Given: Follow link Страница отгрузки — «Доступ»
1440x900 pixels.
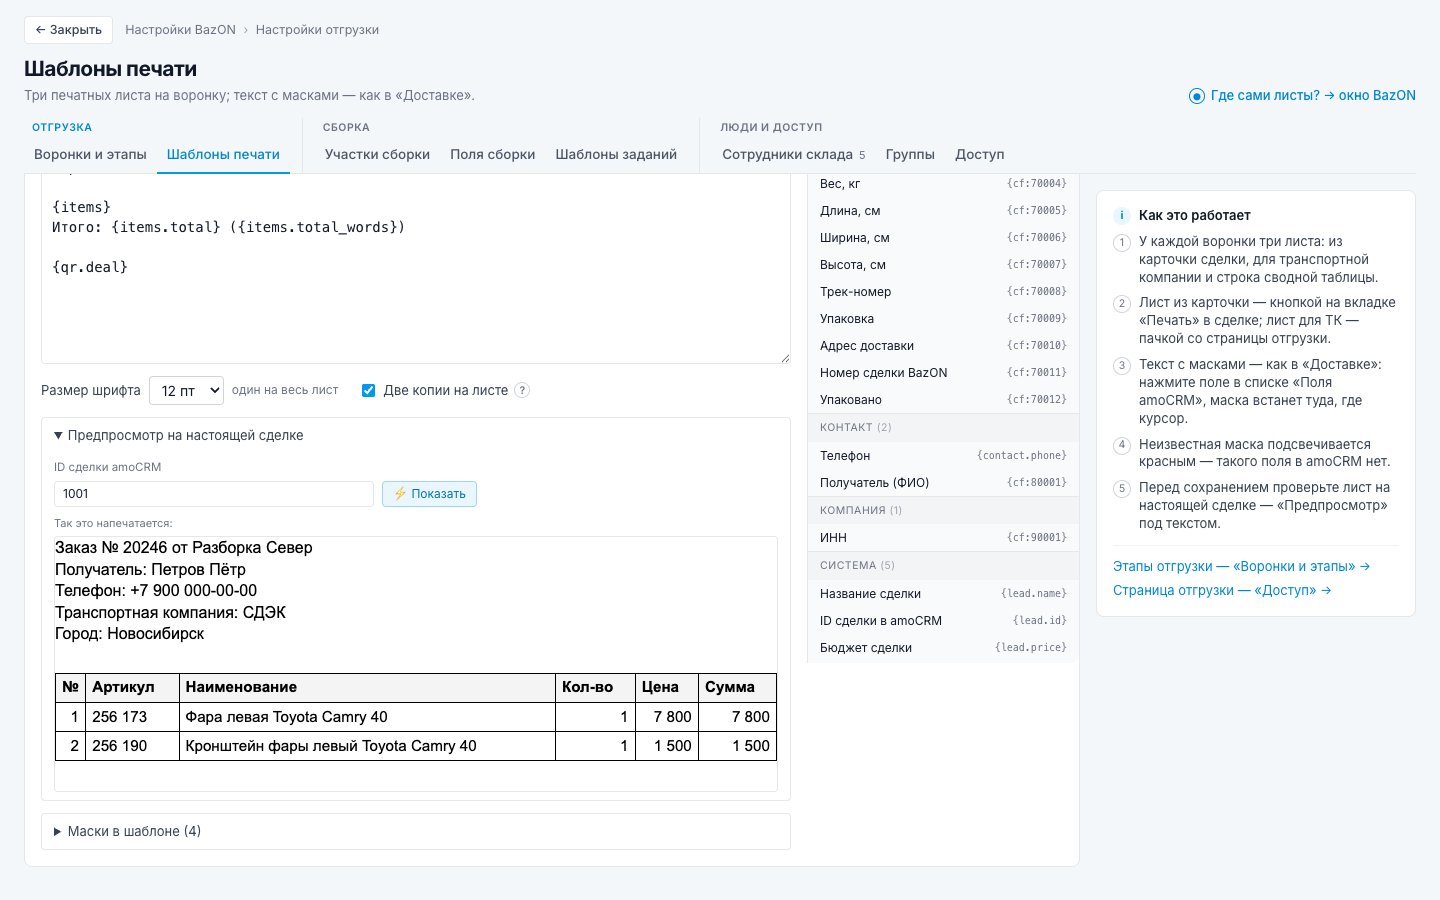Looking at the screenshot, I should pos(1222,590).
